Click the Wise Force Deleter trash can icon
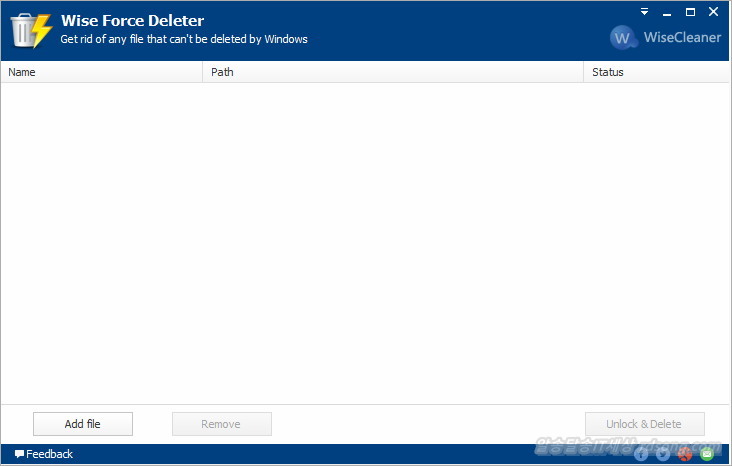The height and width of the screenshot is (466, 732). tap(30, 30)
